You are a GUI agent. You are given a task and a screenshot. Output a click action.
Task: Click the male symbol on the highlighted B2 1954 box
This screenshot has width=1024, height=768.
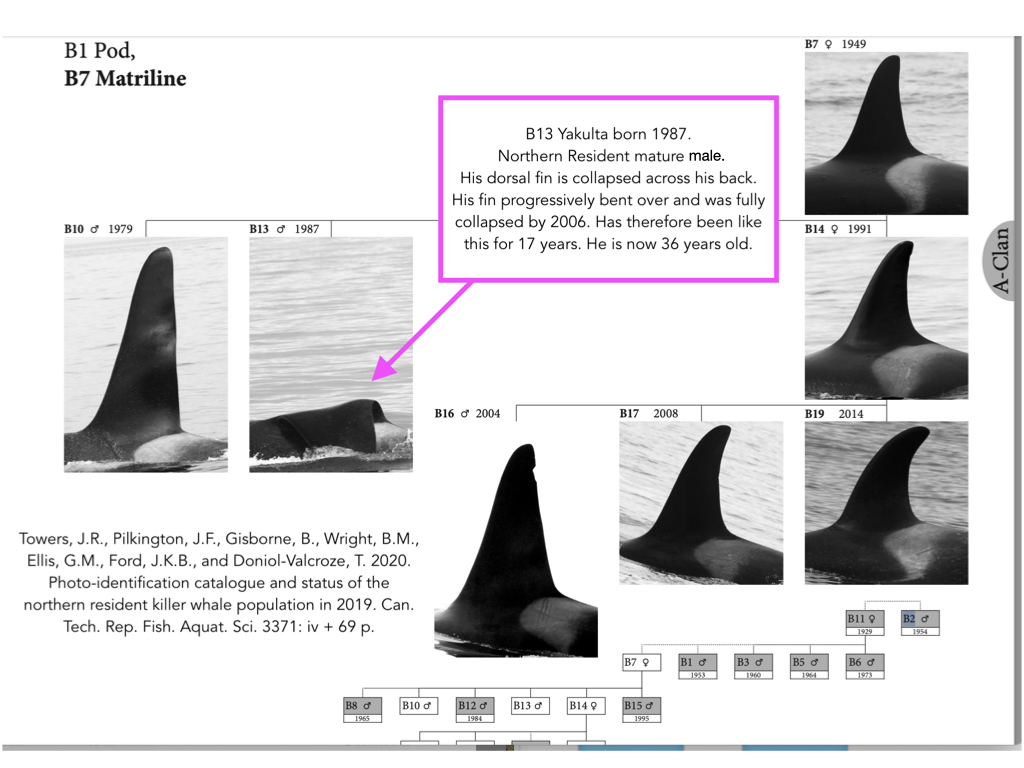[926, 619]
